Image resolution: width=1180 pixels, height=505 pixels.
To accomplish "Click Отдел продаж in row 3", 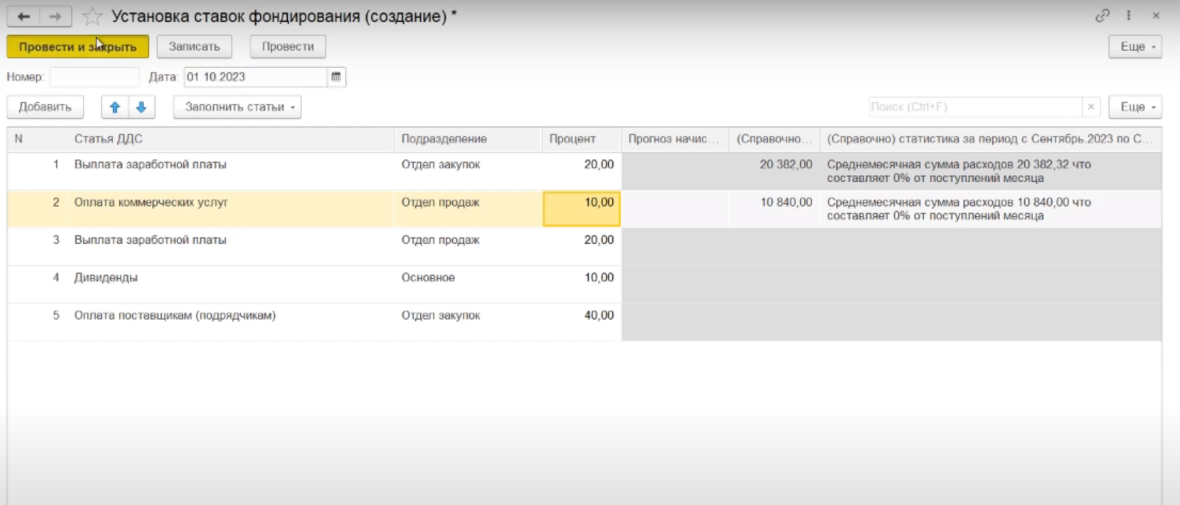I will click(468, 246).
